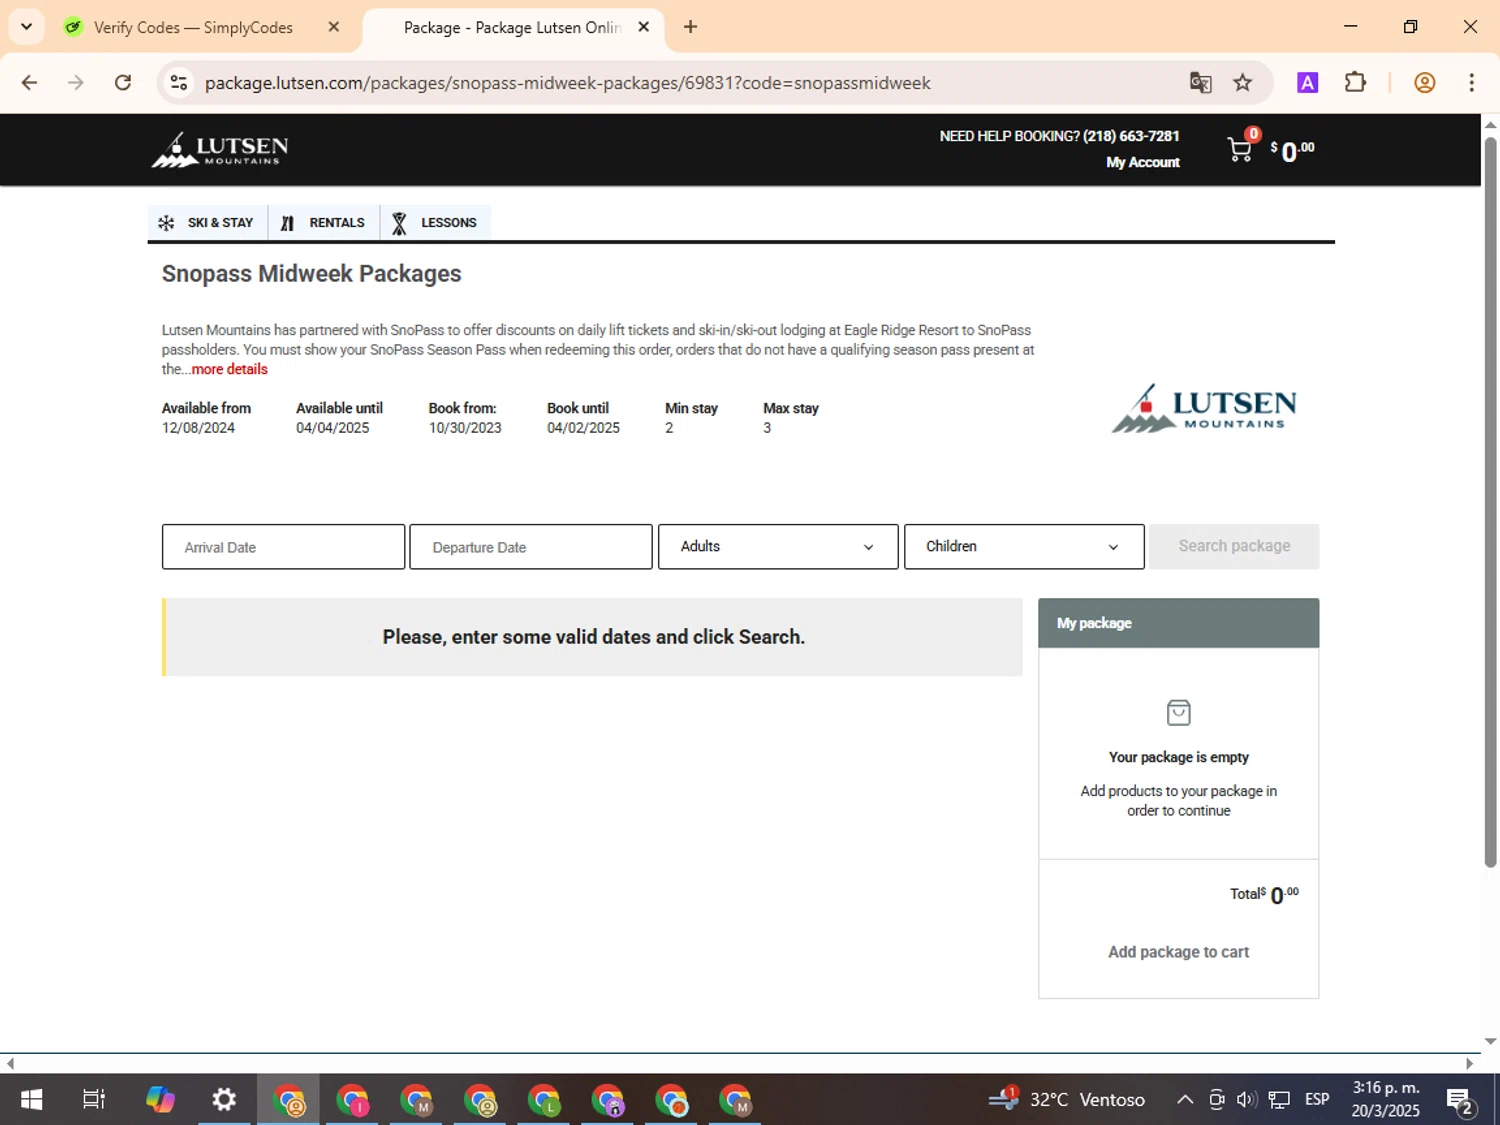Click the booking help phone number

(x=1131, y=136)
